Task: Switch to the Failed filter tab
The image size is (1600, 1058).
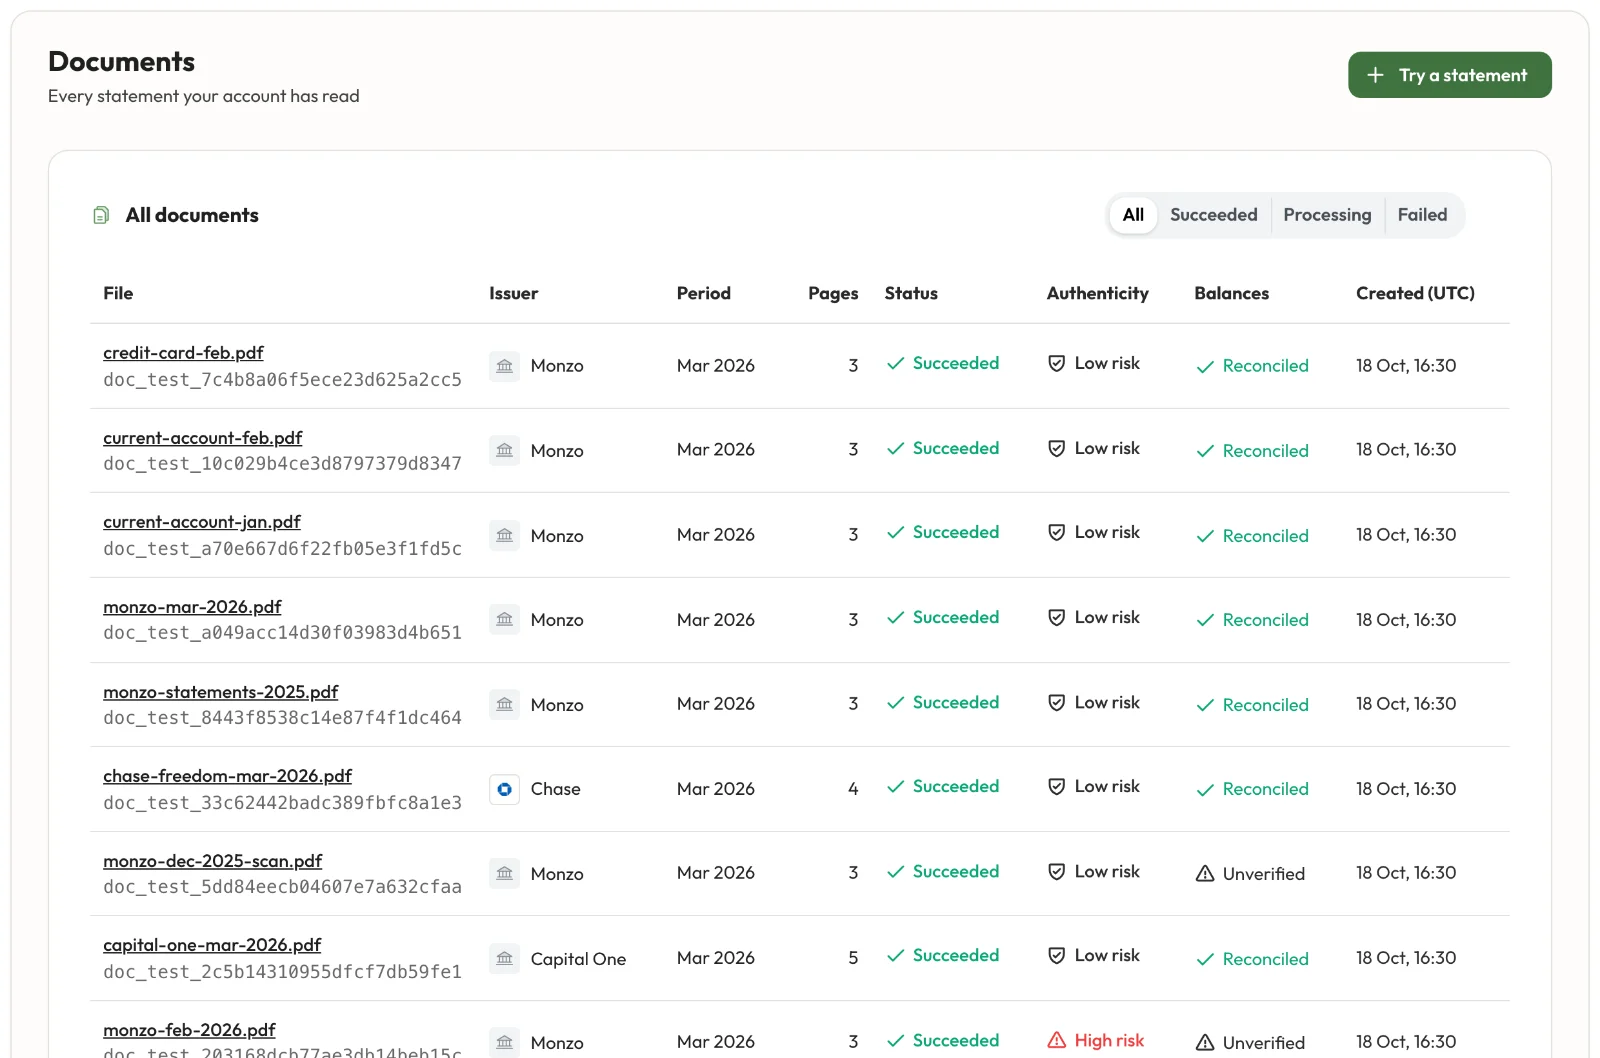Action: click(1422, 215)
